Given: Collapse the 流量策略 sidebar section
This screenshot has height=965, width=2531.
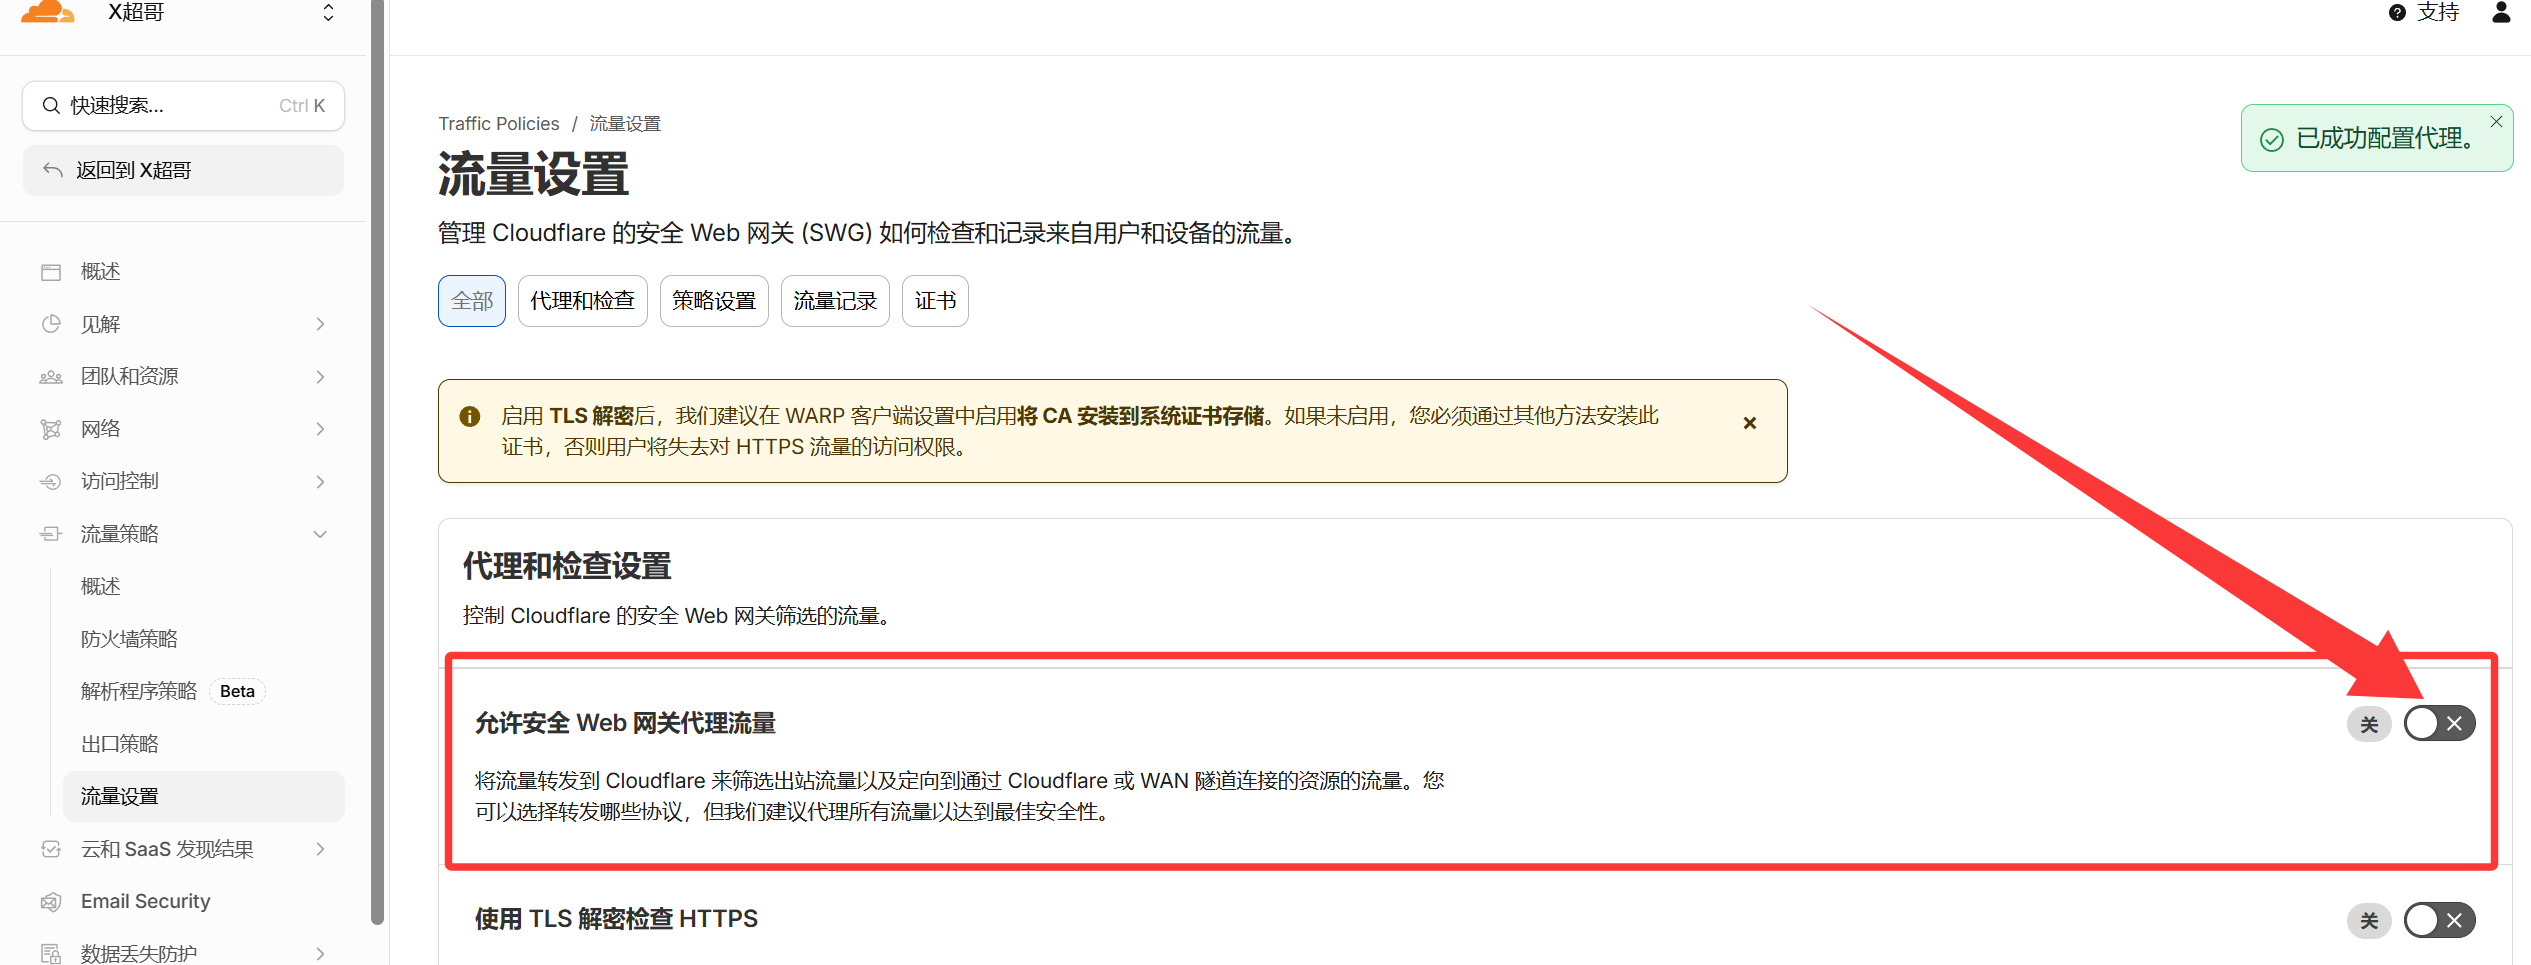Looking at the screenshot, I should pos(320,534).
